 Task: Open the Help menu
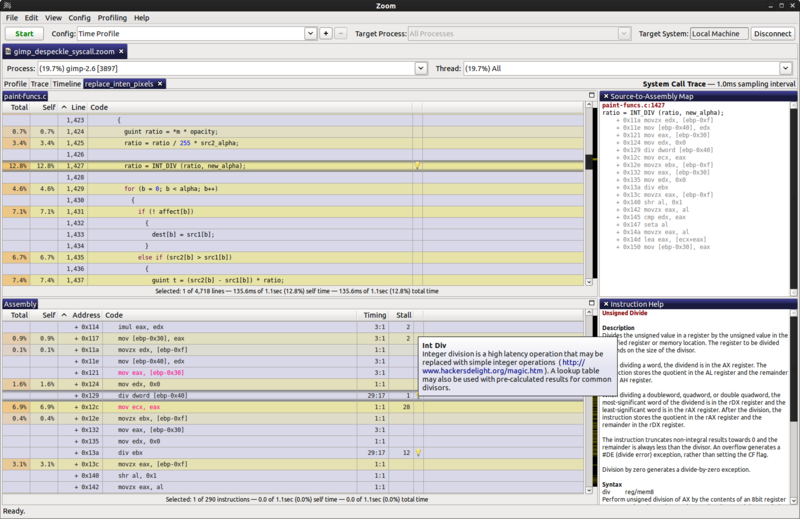142,18
